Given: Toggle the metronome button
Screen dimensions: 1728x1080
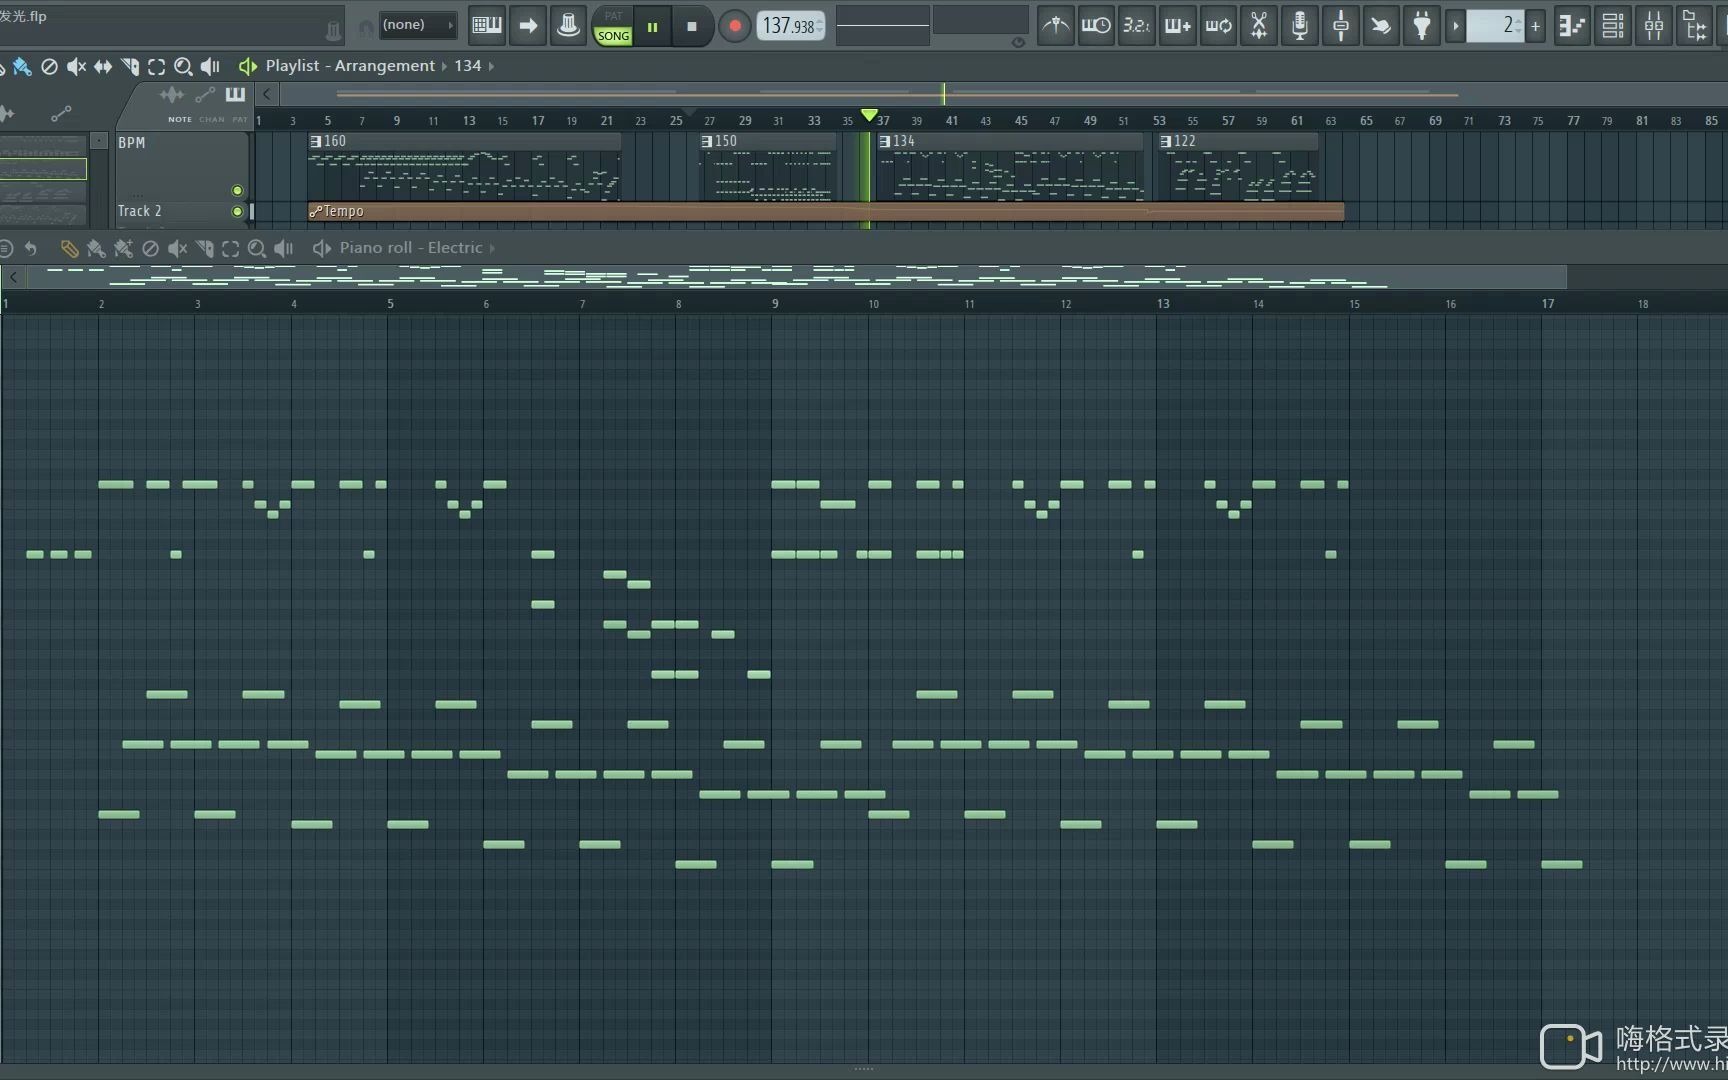Looking at the screenshot, I should click(1055, 26).
